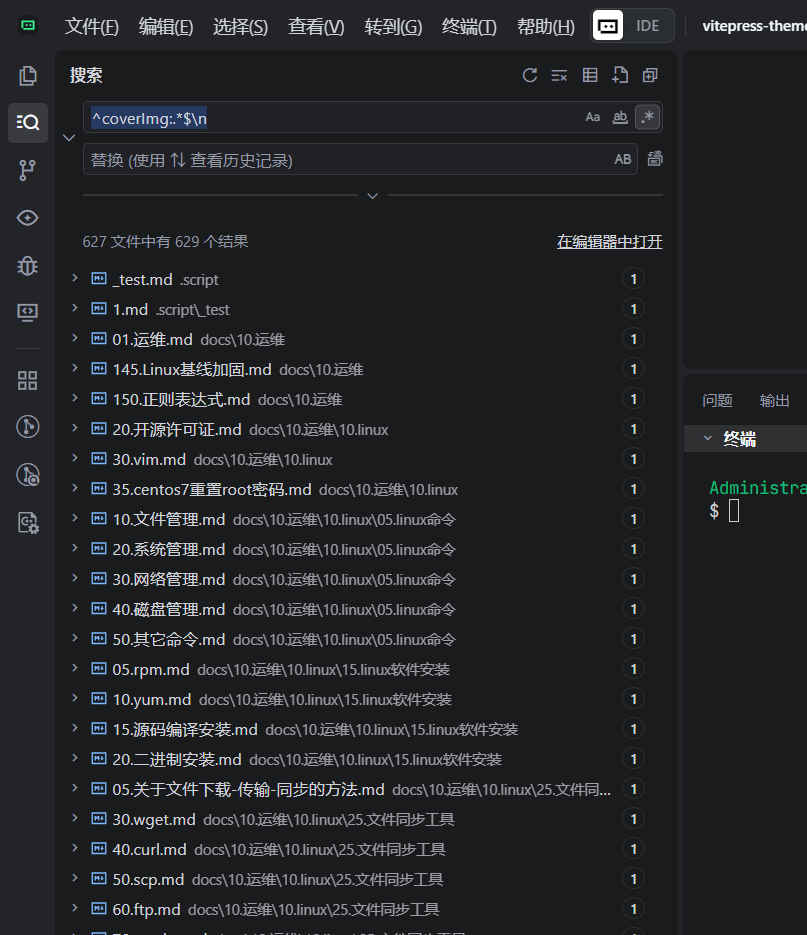Open the git history search icon
The width and height of the screenshot is (807, 935).
pyautogui.click(x=27, y=475)
